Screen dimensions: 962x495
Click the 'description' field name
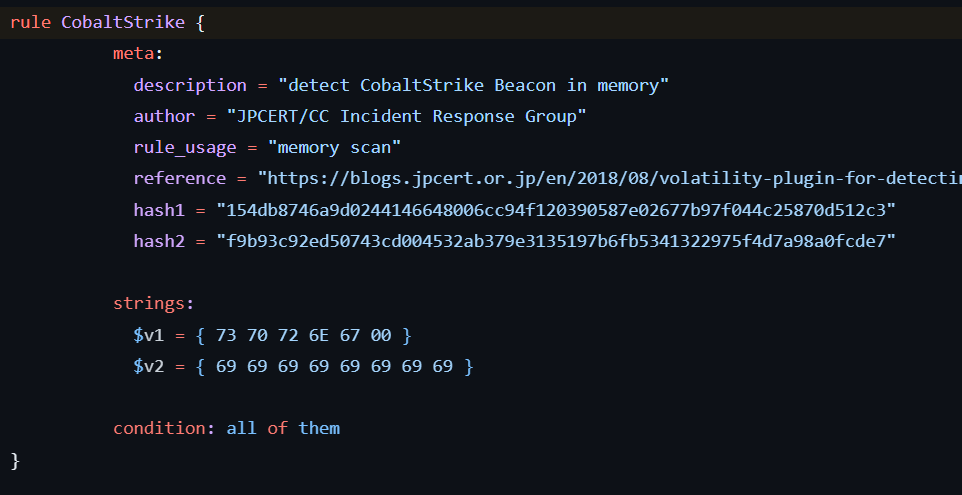pyautogui.click(x=190, y=85)
